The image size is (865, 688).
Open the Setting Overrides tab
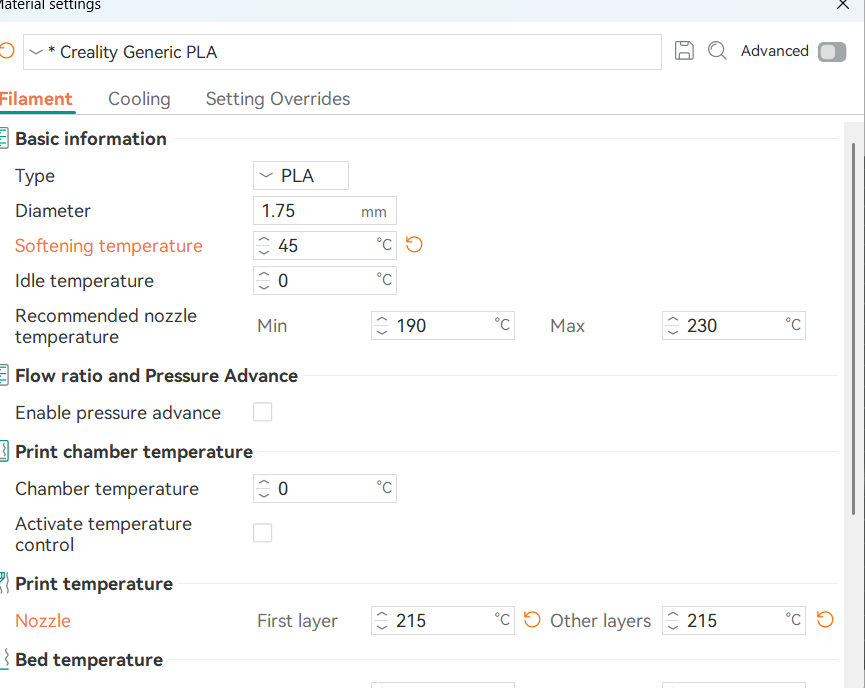[x=277, y=99]
